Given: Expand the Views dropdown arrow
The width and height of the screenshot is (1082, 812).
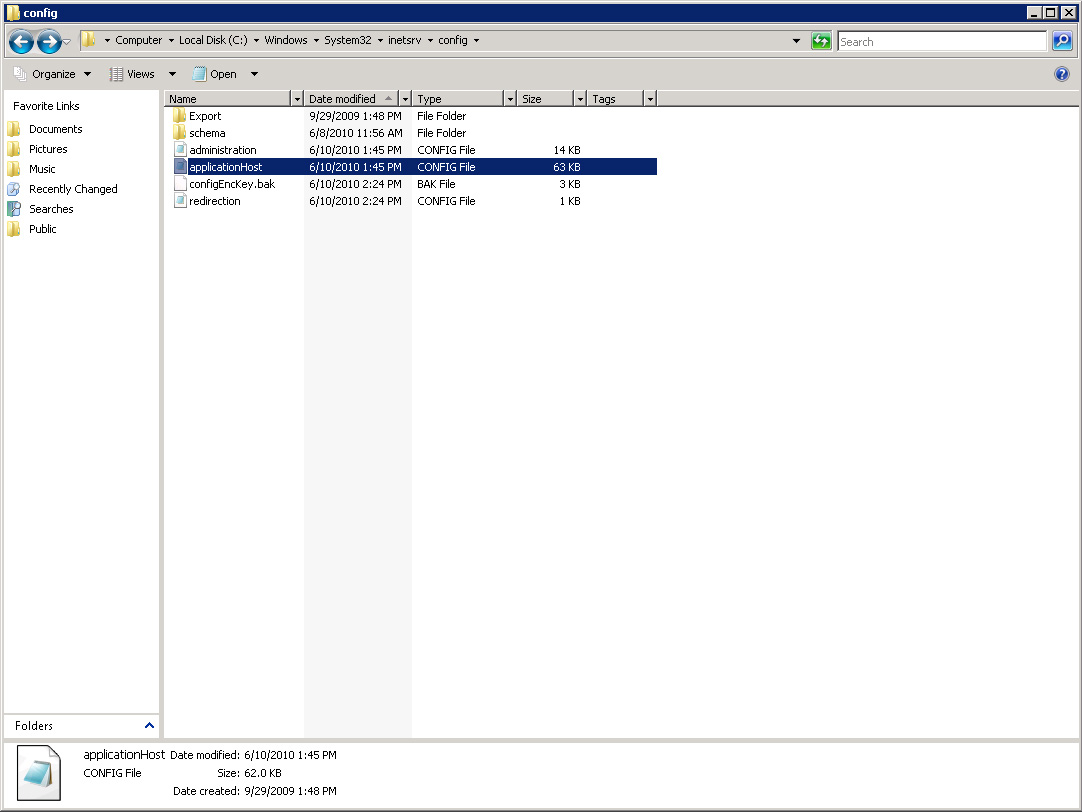Looking at the screenshot, I should (173, 74).
